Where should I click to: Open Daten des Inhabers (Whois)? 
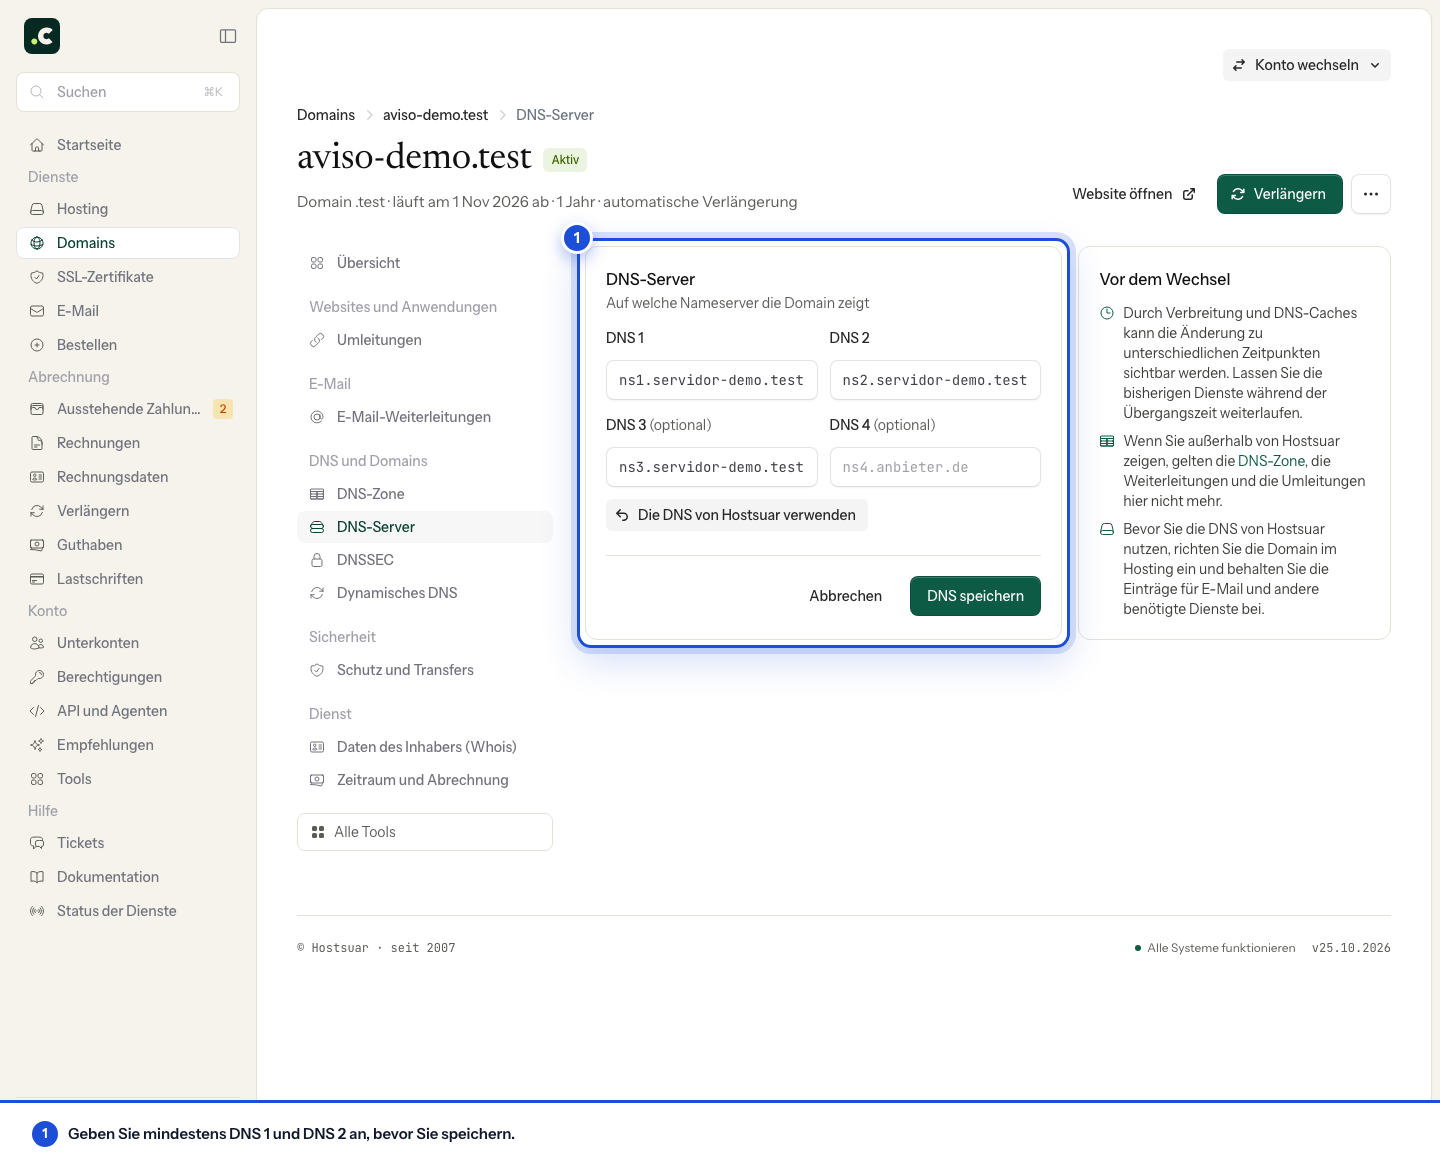pyautogui.click(x=425, y=747)
